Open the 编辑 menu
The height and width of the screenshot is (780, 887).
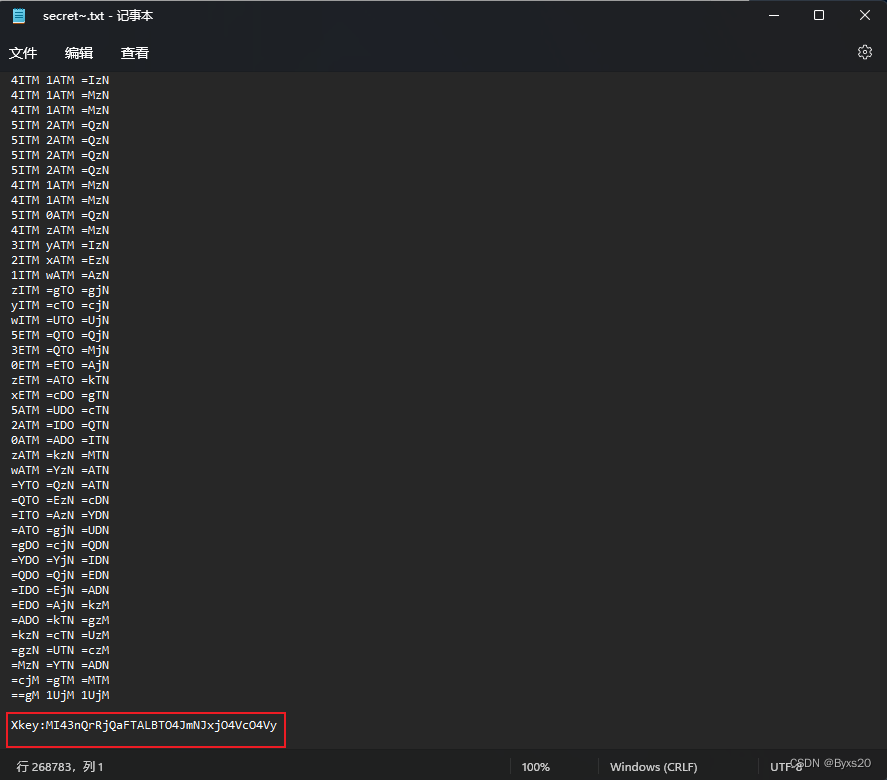coord(79,53)
